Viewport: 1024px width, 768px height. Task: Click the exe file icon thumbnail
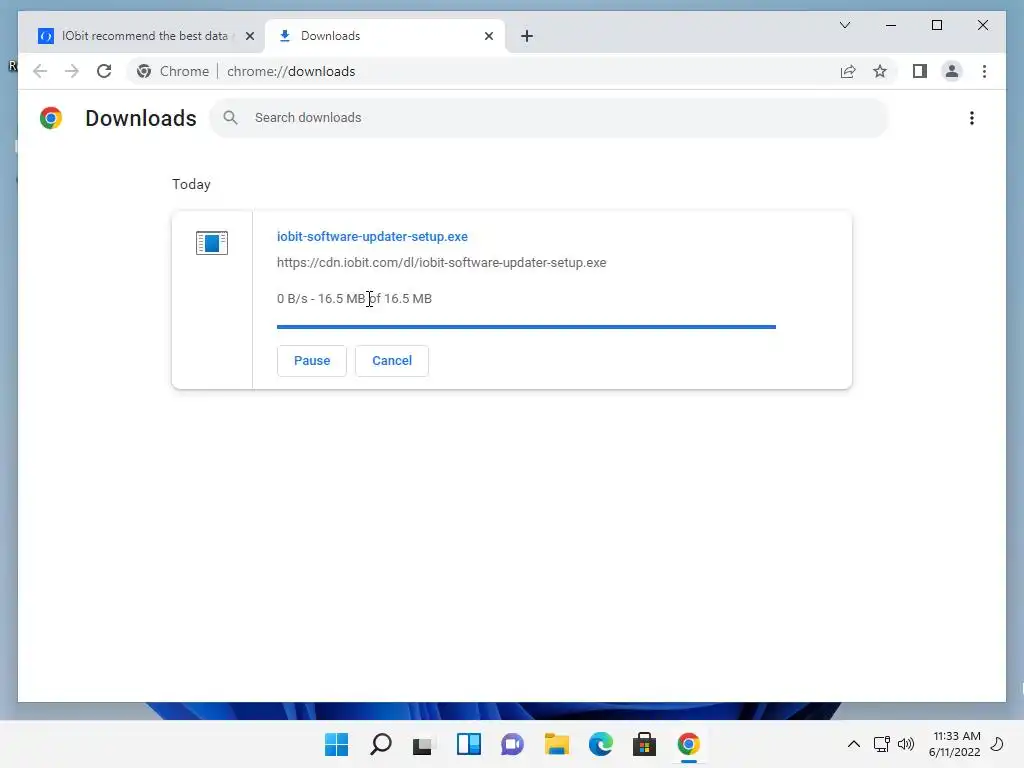click(x=212, y=243)
